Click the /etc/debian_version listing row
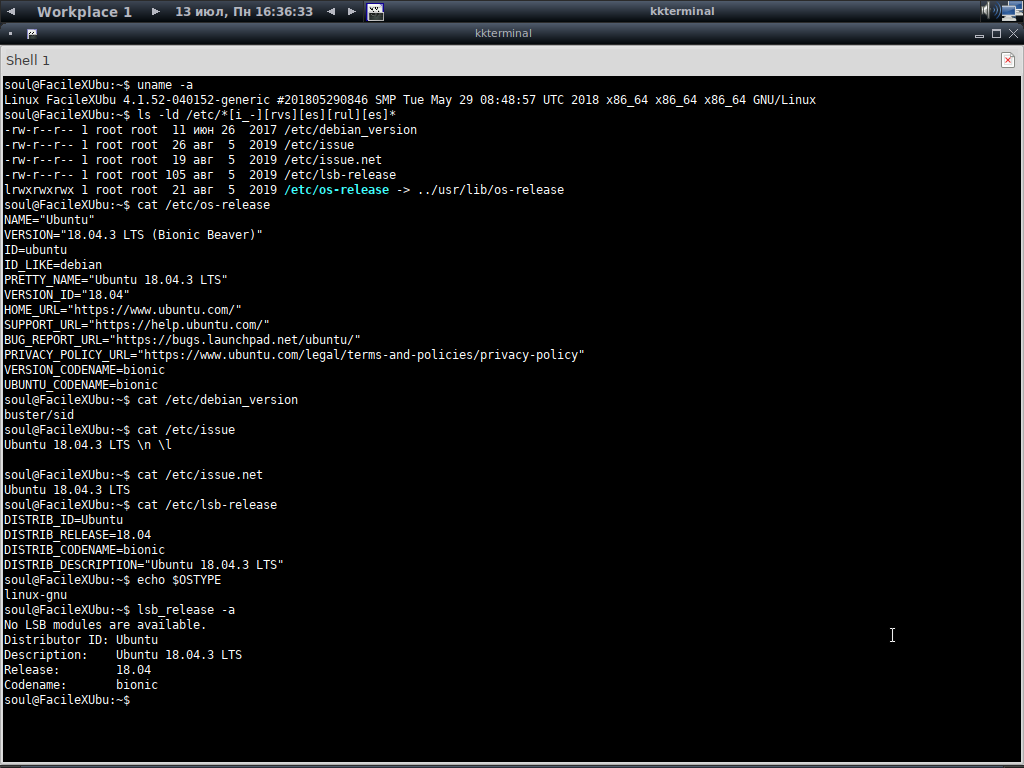This screenshot has height=768, width=1024. (x=210, y=130)
